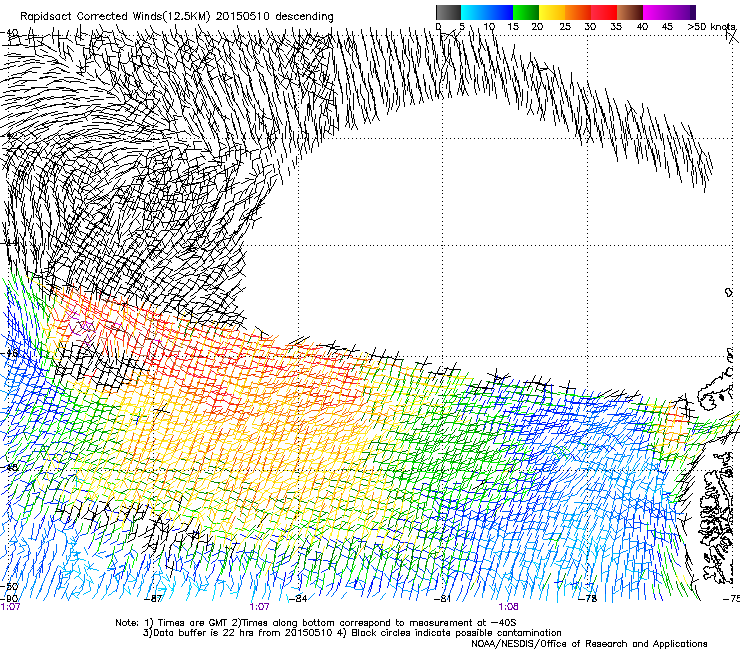Click the '-87' longitude axis label
The width and height of the screenshot is (740, 650).
[153, 599]
